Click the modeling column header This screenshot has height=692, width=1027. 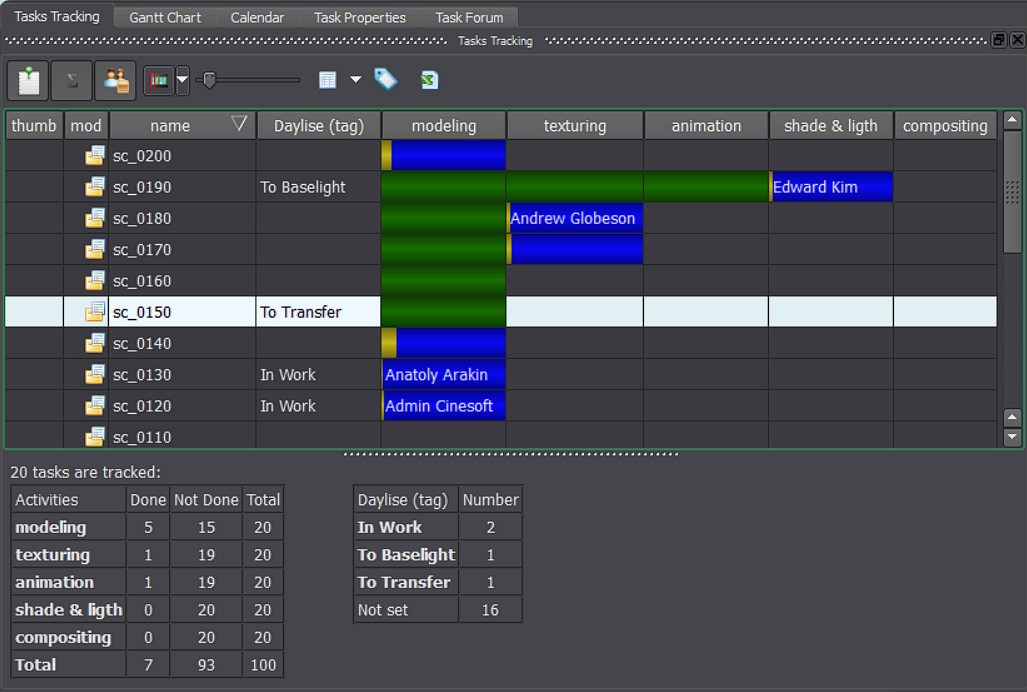[443, 126]
